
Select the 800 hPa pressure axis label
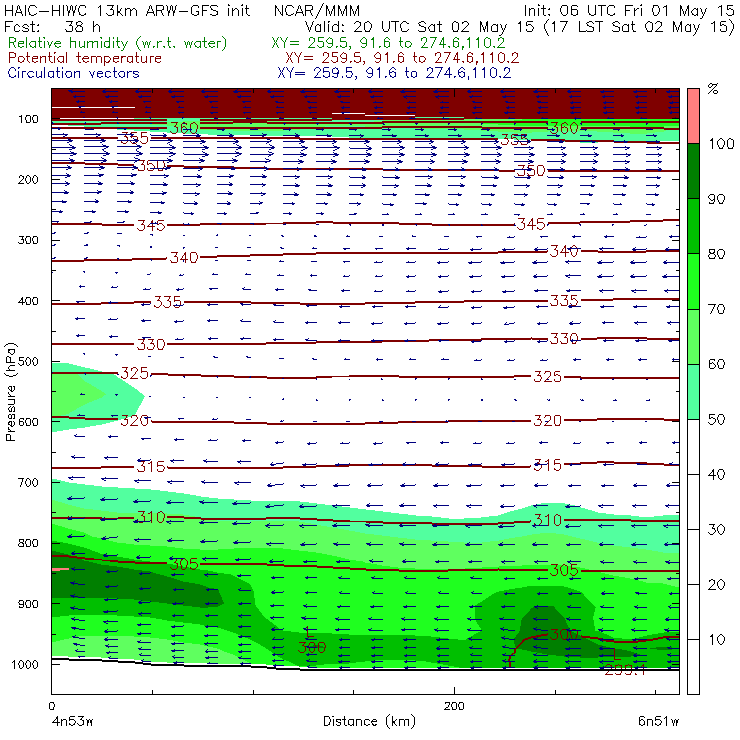tap(28, 543)
